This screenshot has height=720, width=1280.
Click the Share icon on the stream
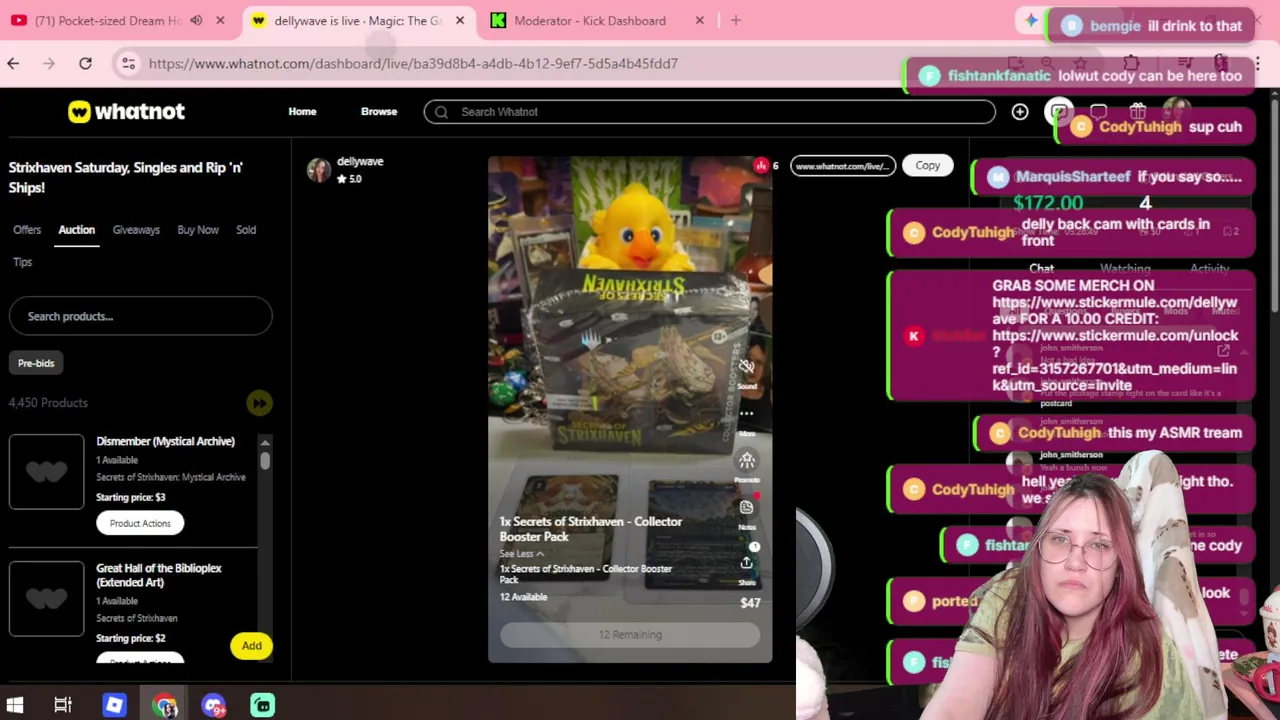[x=746, y=563]
